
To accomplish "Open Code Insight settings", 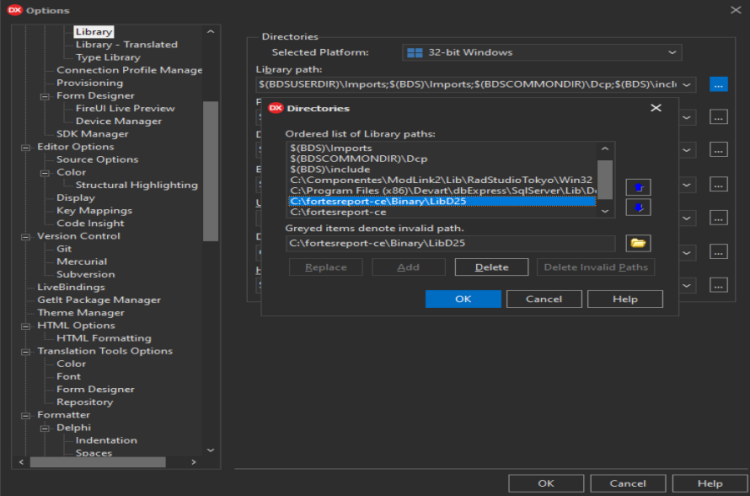I will coord(90,223).
